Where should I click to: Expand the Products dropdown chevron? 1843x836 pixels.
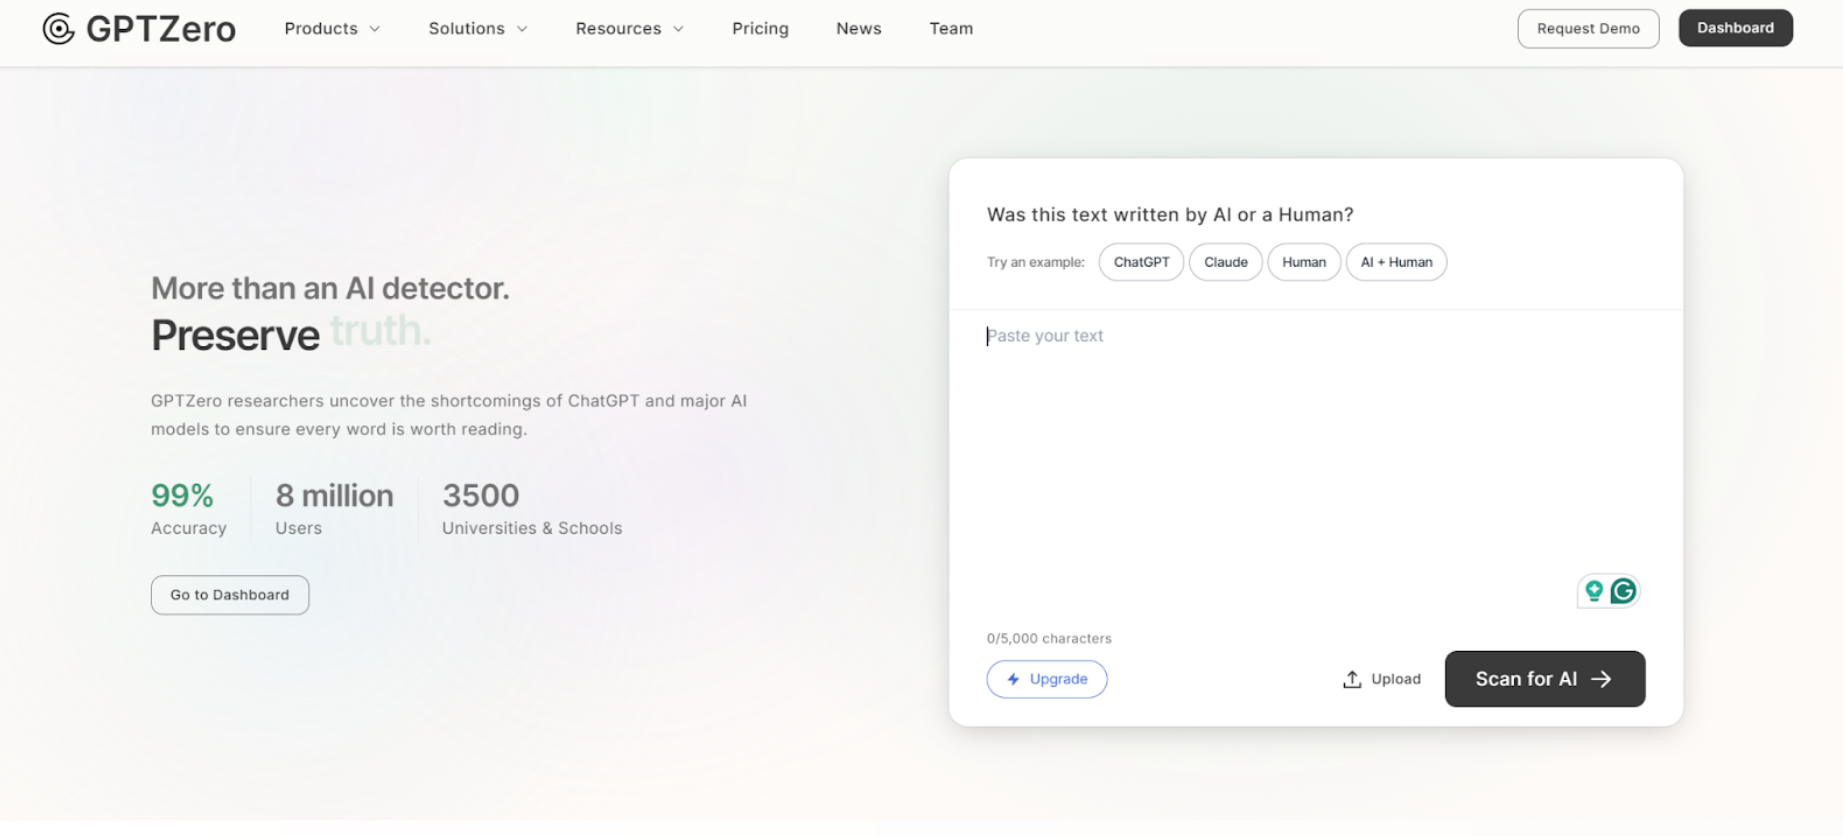click(375, 29)
